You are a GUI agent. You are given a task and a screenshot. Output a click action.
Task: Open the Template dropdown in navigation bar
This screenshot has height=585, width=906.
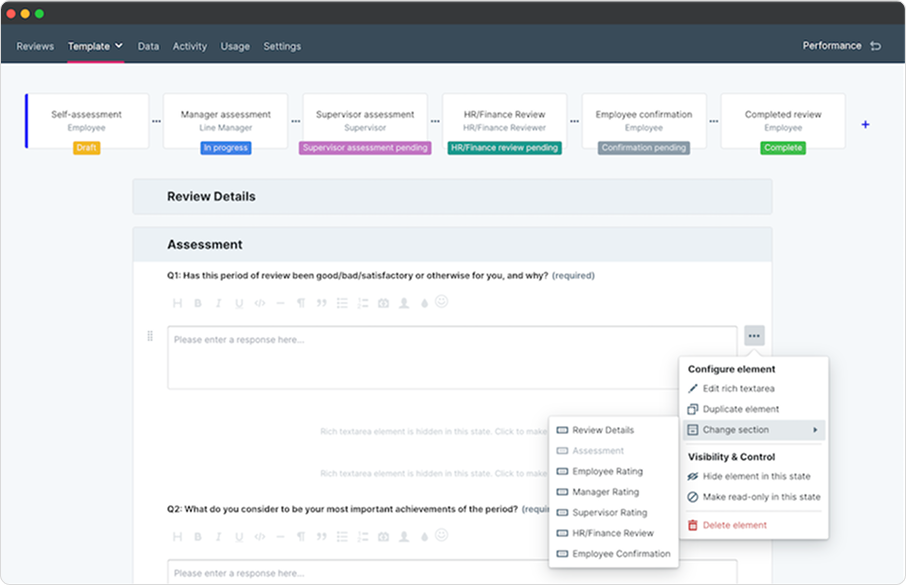[x=95, y=46]
